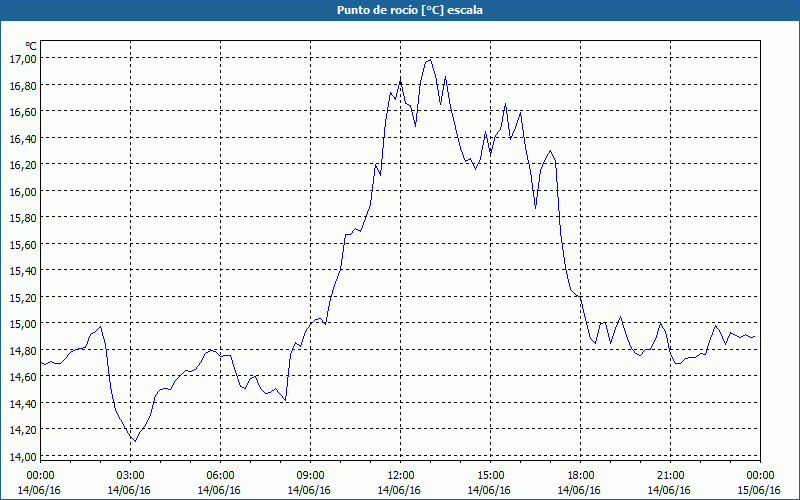The height and width of the screenshot is (500, 800).
Task: Select the 06:00 time label
Action: pos(220,476)
